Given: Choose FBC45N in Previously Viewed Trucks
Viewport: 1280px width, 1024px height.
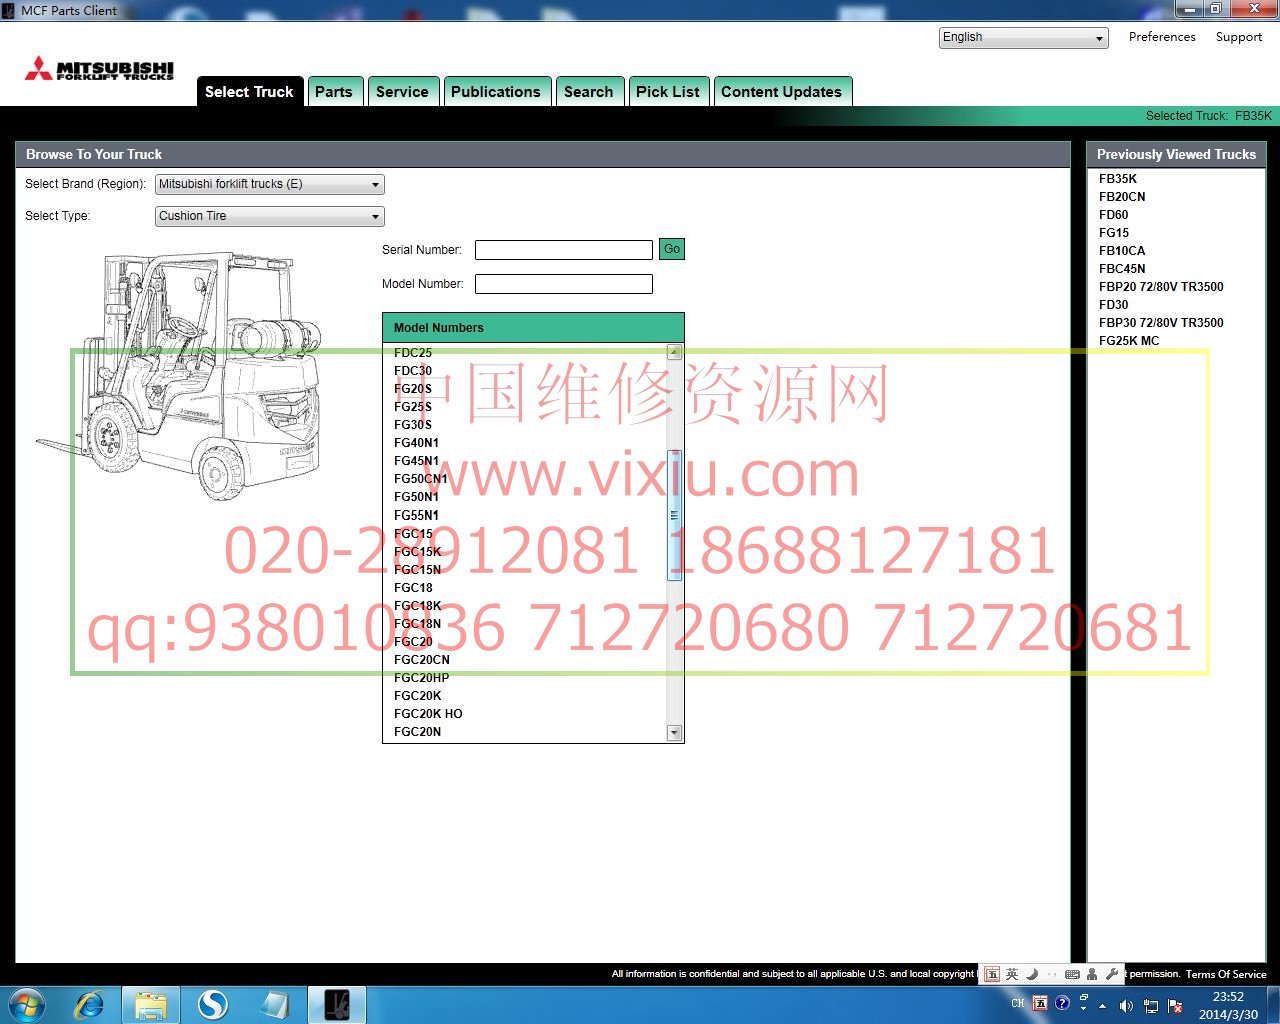Looking at the screenshot, I should coord(1122,269).
